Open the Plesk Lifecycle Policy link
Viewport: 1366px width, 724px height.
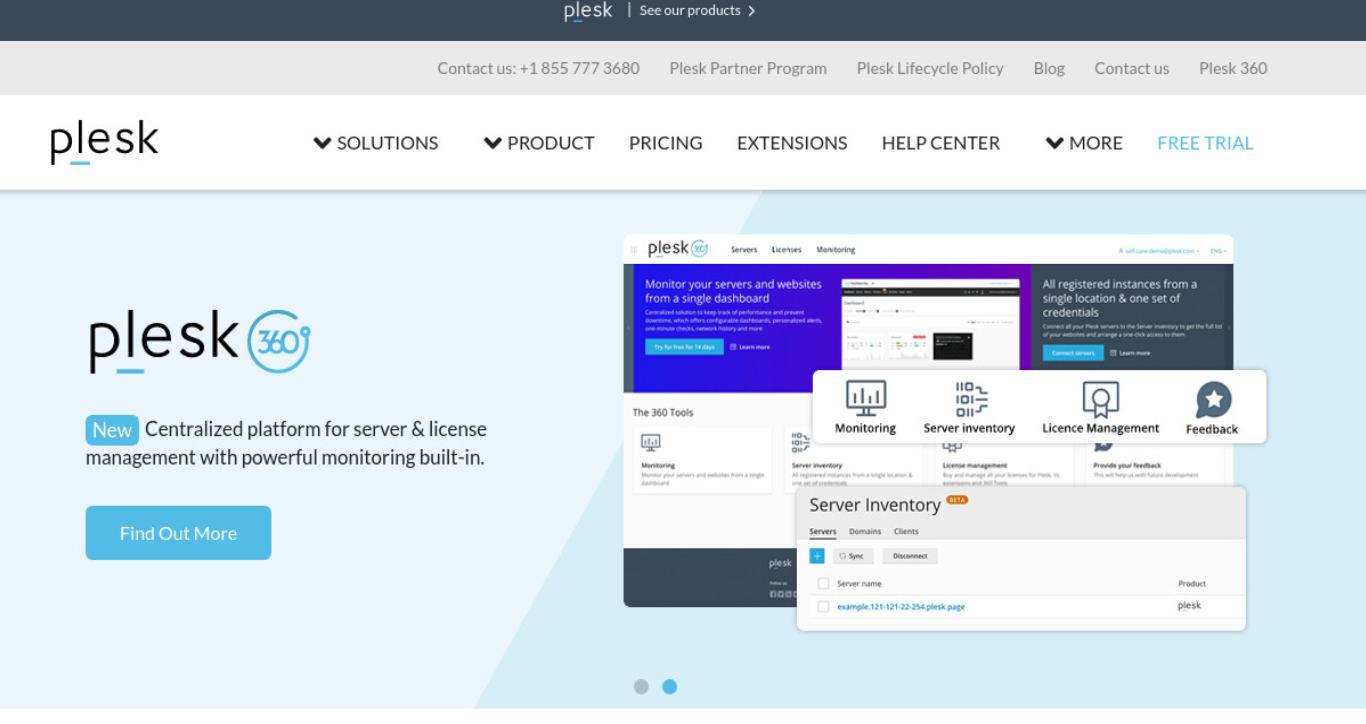(x=930, y=68)
